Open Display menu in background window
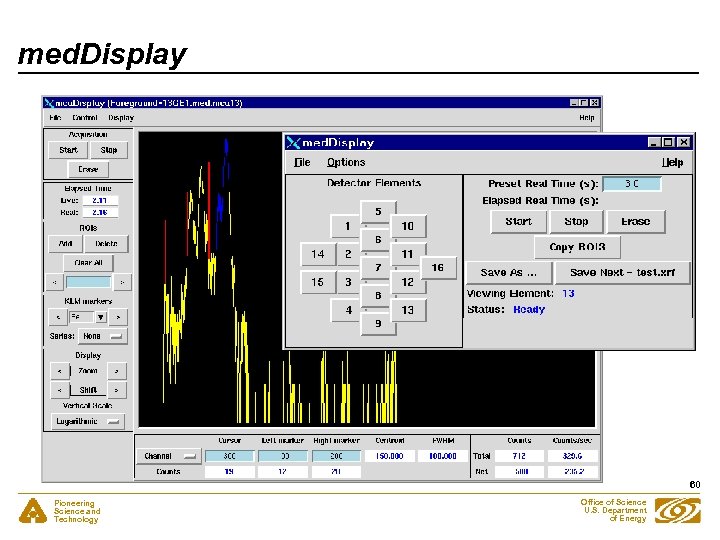720x540 pixels. click(121, 118)
